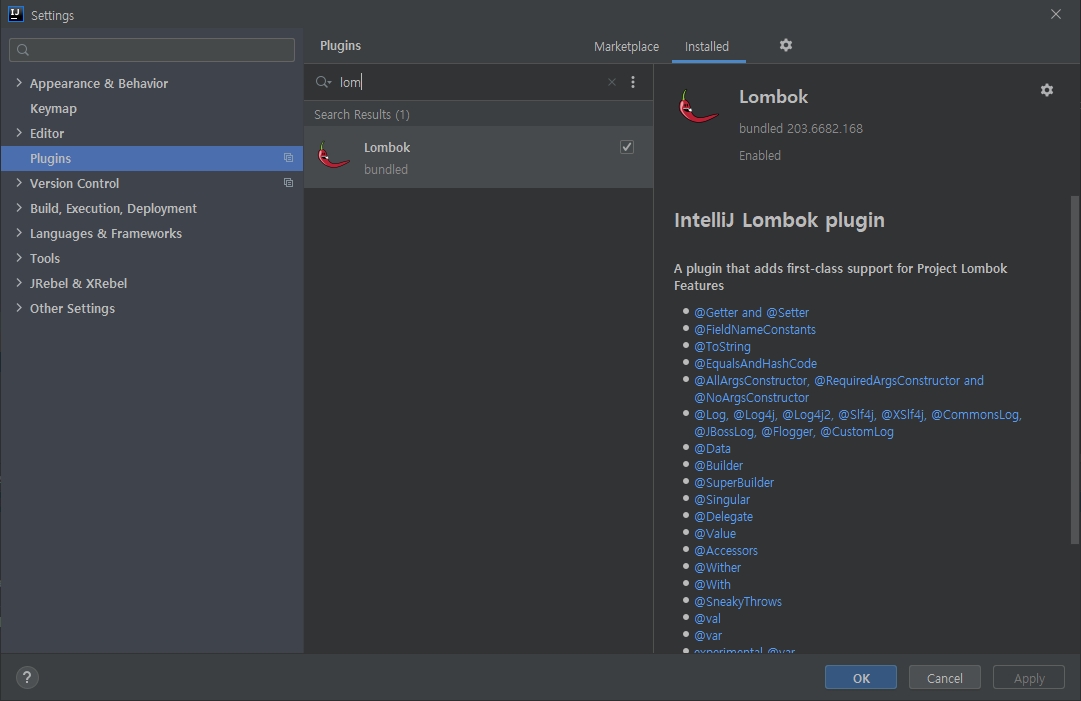Open the Keymap settings page

click(x=53, y=108)
